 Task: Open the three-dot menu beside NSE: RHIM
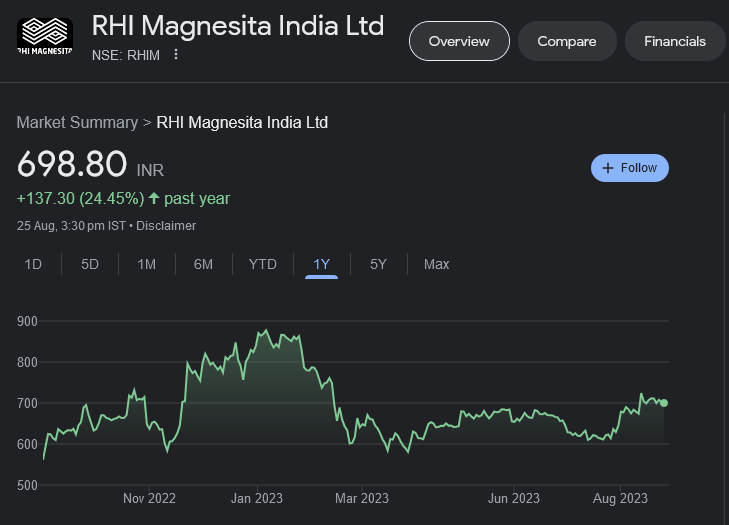(176, 55)
